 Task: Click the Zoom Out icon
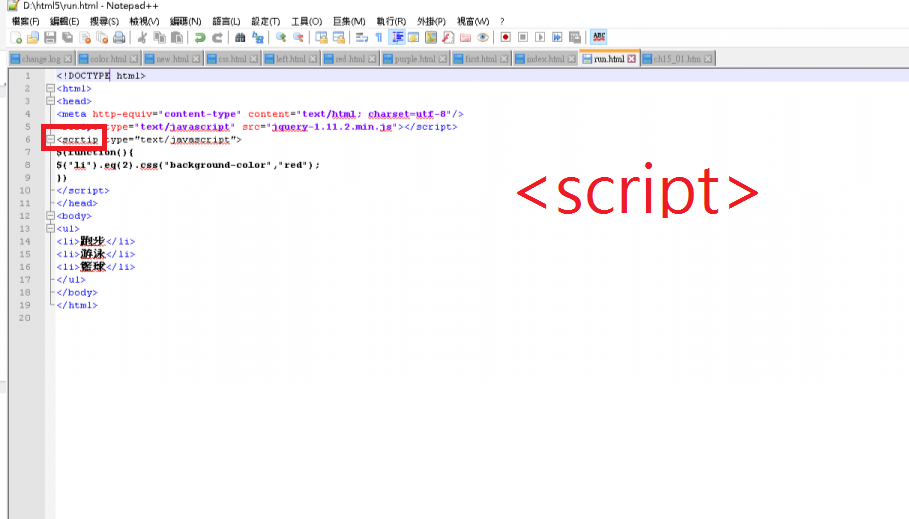299,38
